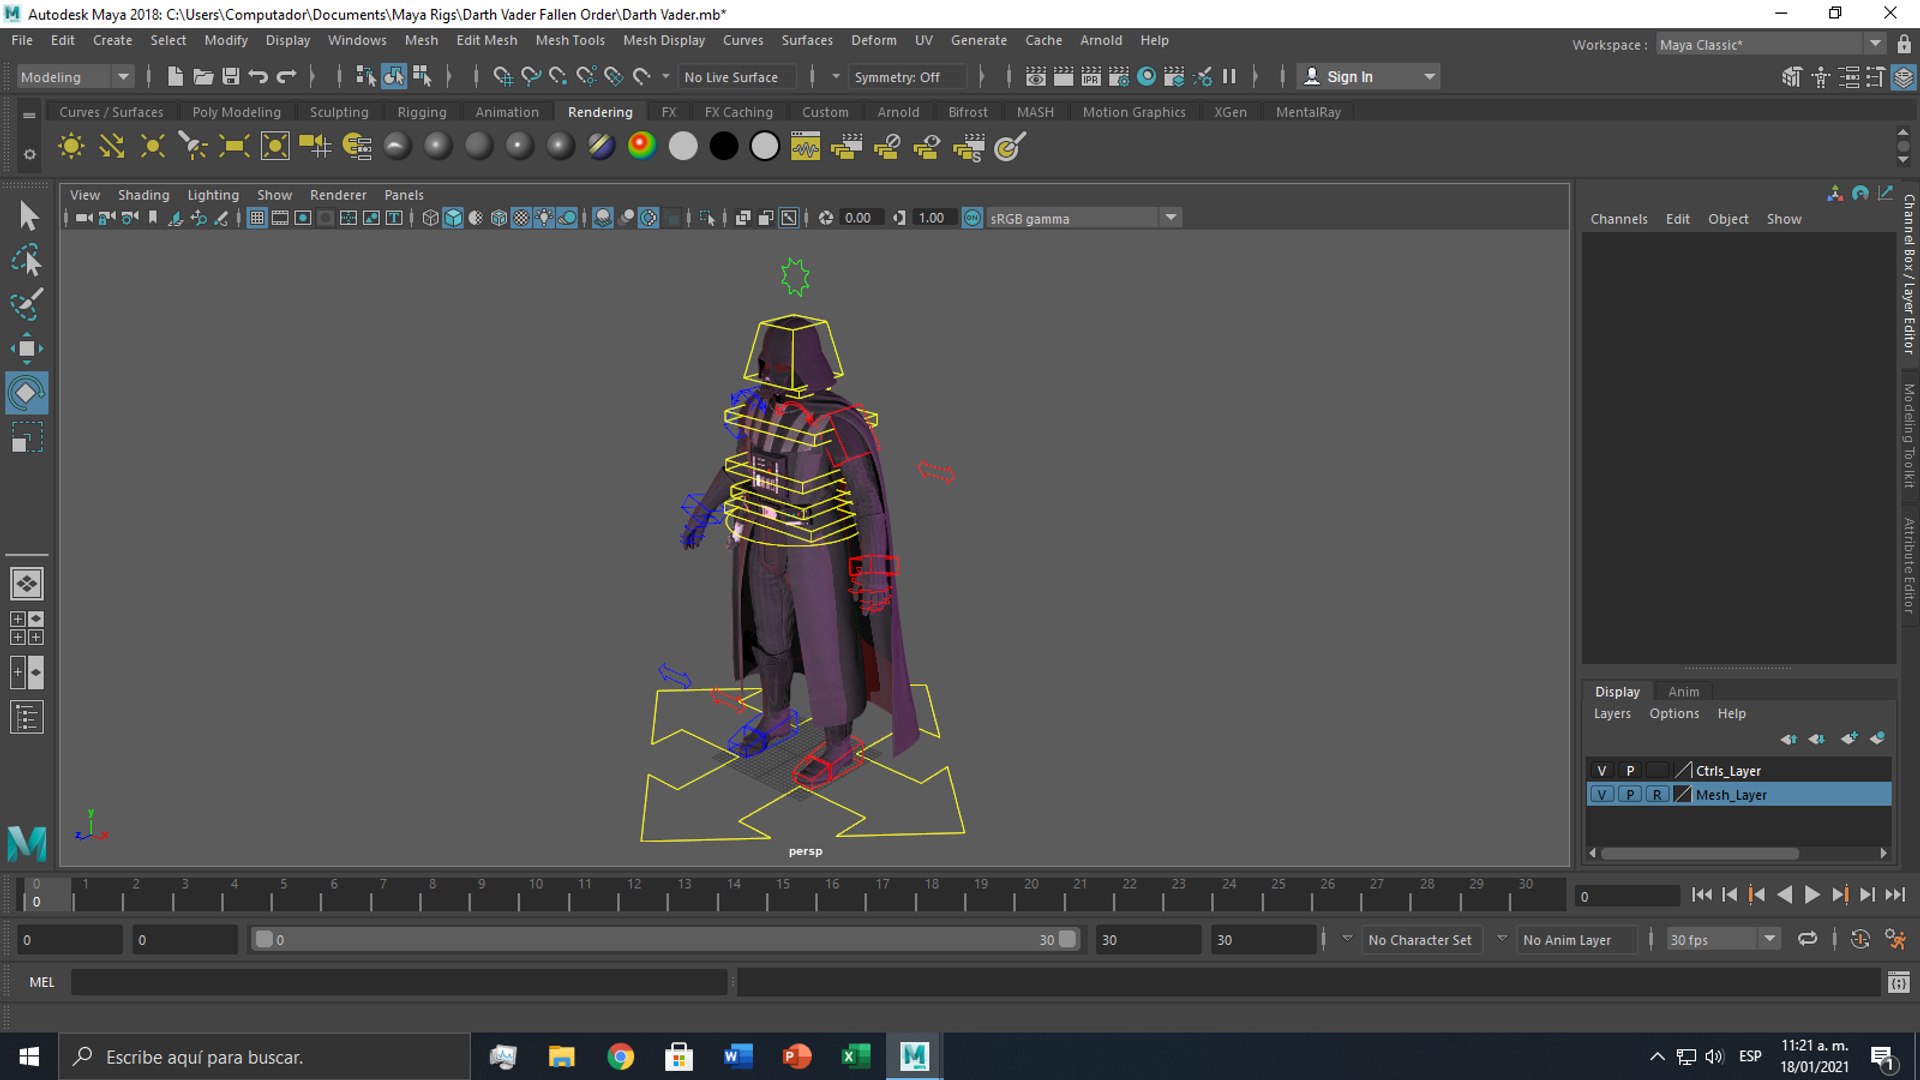Image resolution: width=1920 pixels, height=1080 pixels.
Task: Undo the last action
Action: coord(259,77)
